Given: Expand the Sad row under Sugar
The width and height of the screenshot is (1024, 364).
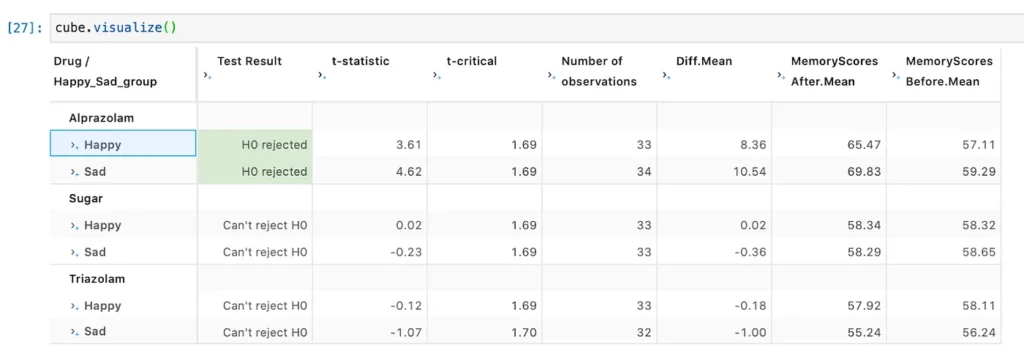Looking at the screenshot, I should click(74, 252).
